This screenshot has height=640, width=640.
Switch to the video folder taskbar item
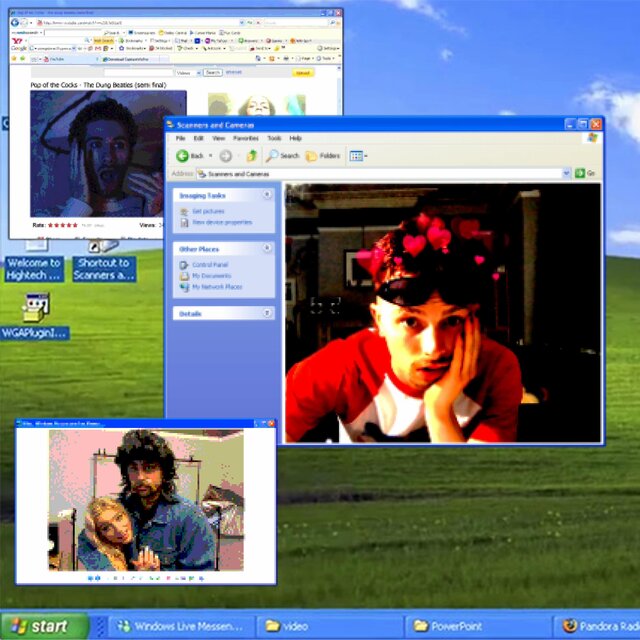pyautogui.click(x=330, y=626)
